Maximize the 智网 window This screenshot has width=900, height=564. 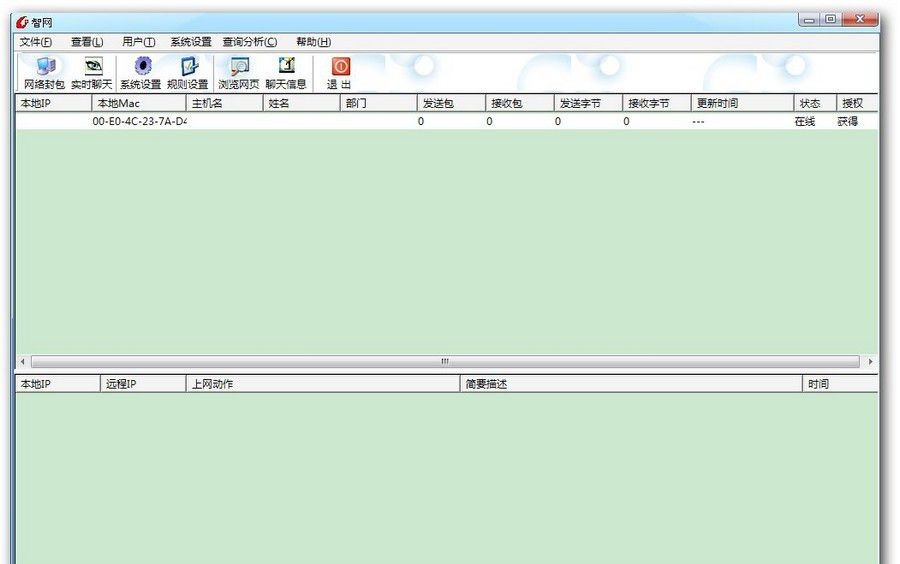click(x=831, y=20)
